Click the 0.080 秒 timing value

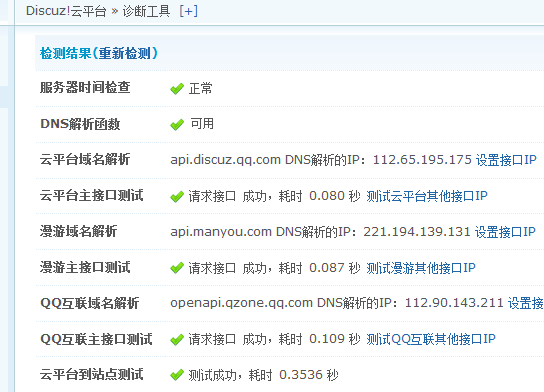tap(335, 196)
